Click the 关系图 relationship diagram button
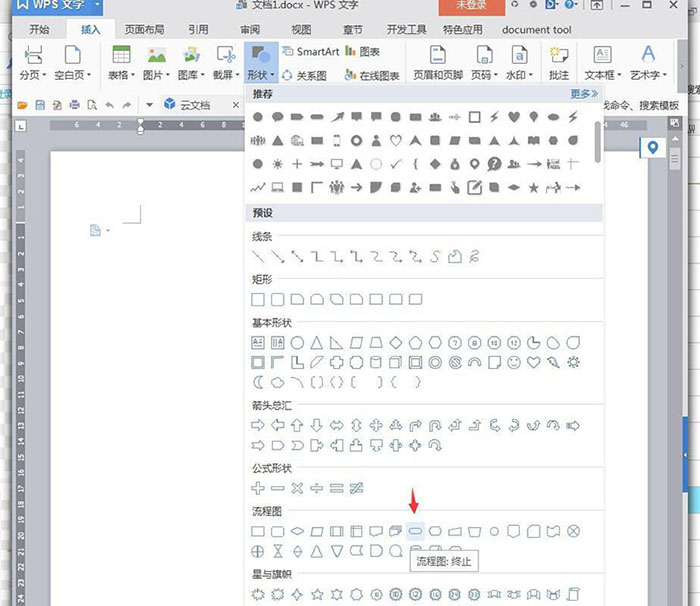Viewport: 700px width, 606px height. (x=304, y=75)
